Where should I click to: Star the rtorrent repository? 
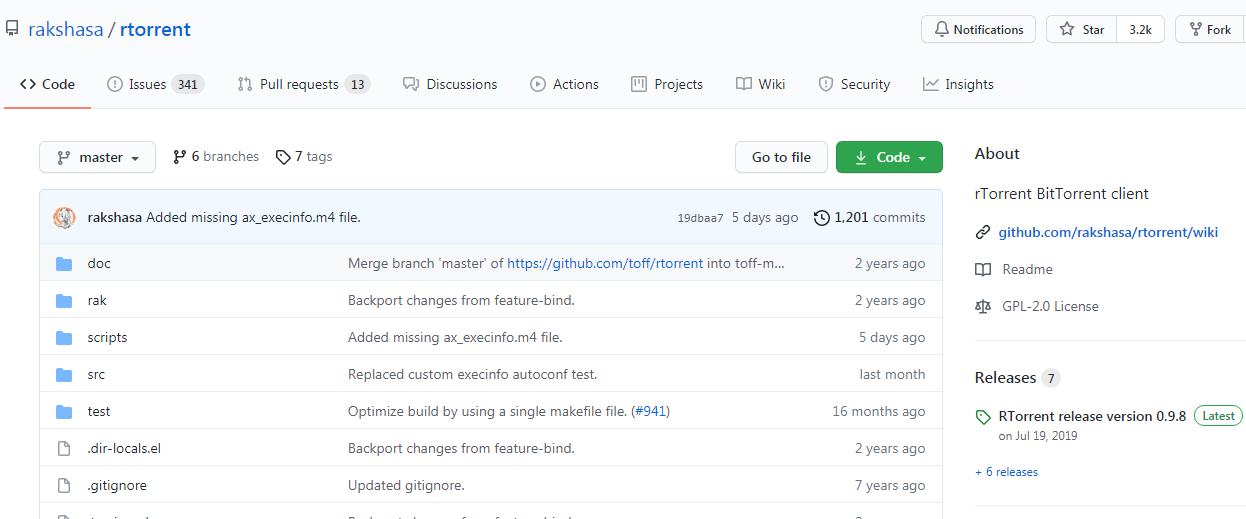(1082, 29)
